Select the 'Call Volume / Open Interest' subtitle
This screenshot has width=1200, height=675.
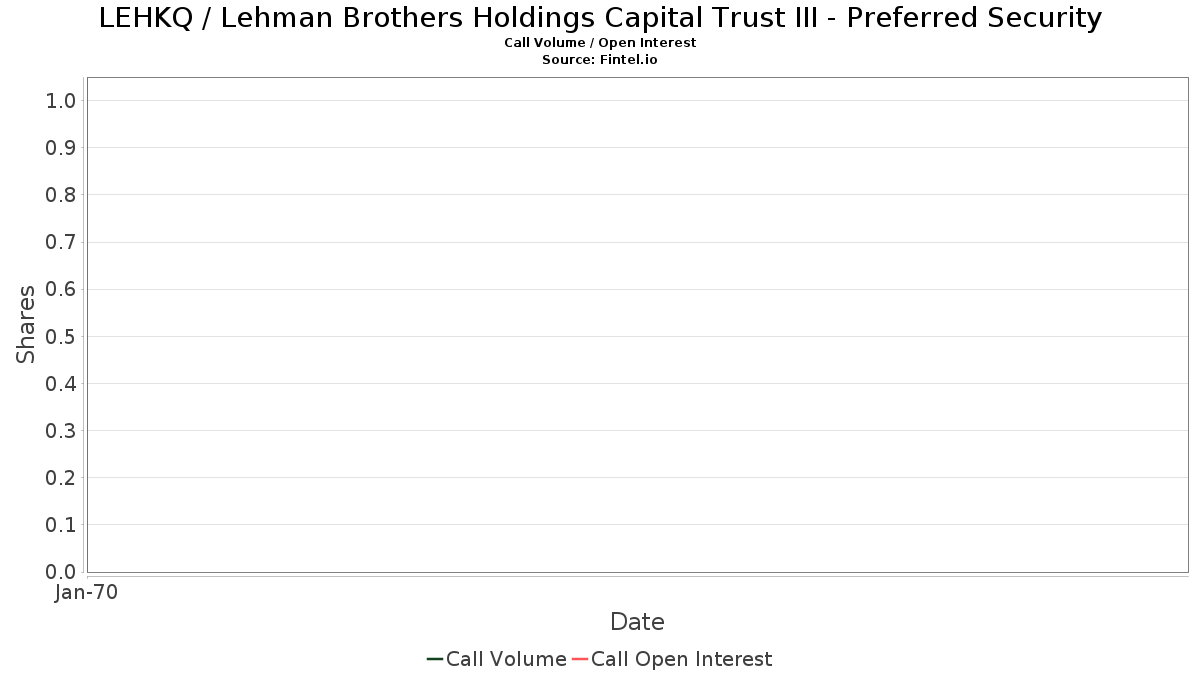click(x=600, y=43)
